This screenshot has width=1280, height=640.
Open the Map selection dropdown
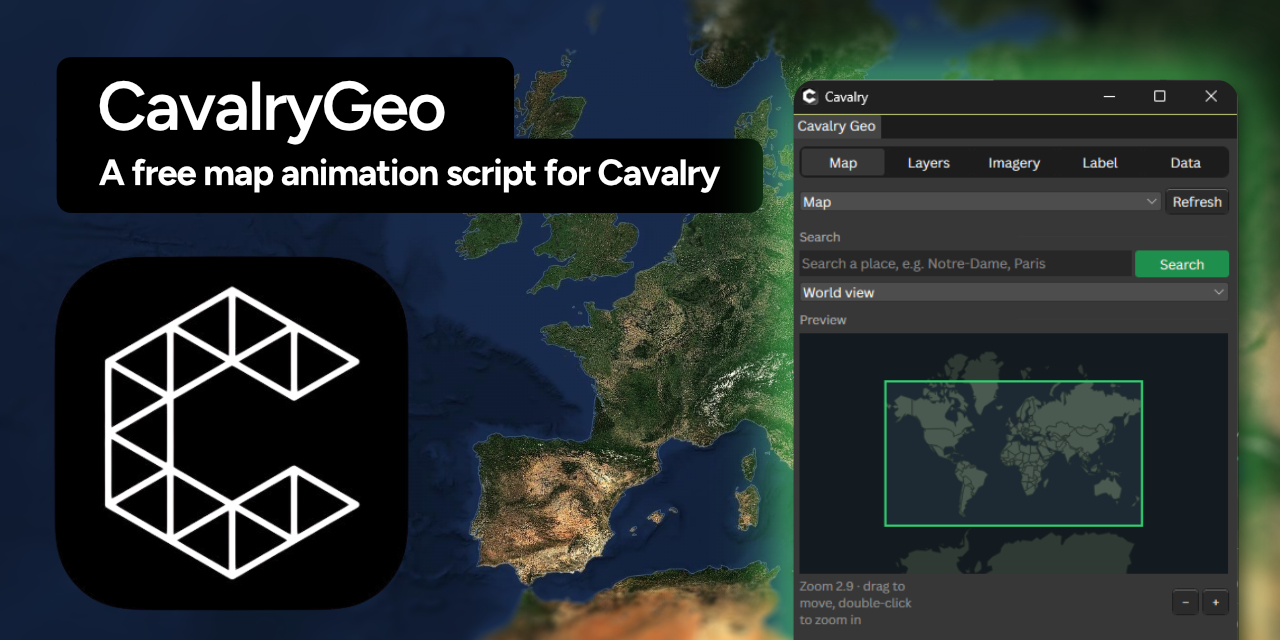tap(980, 202)
